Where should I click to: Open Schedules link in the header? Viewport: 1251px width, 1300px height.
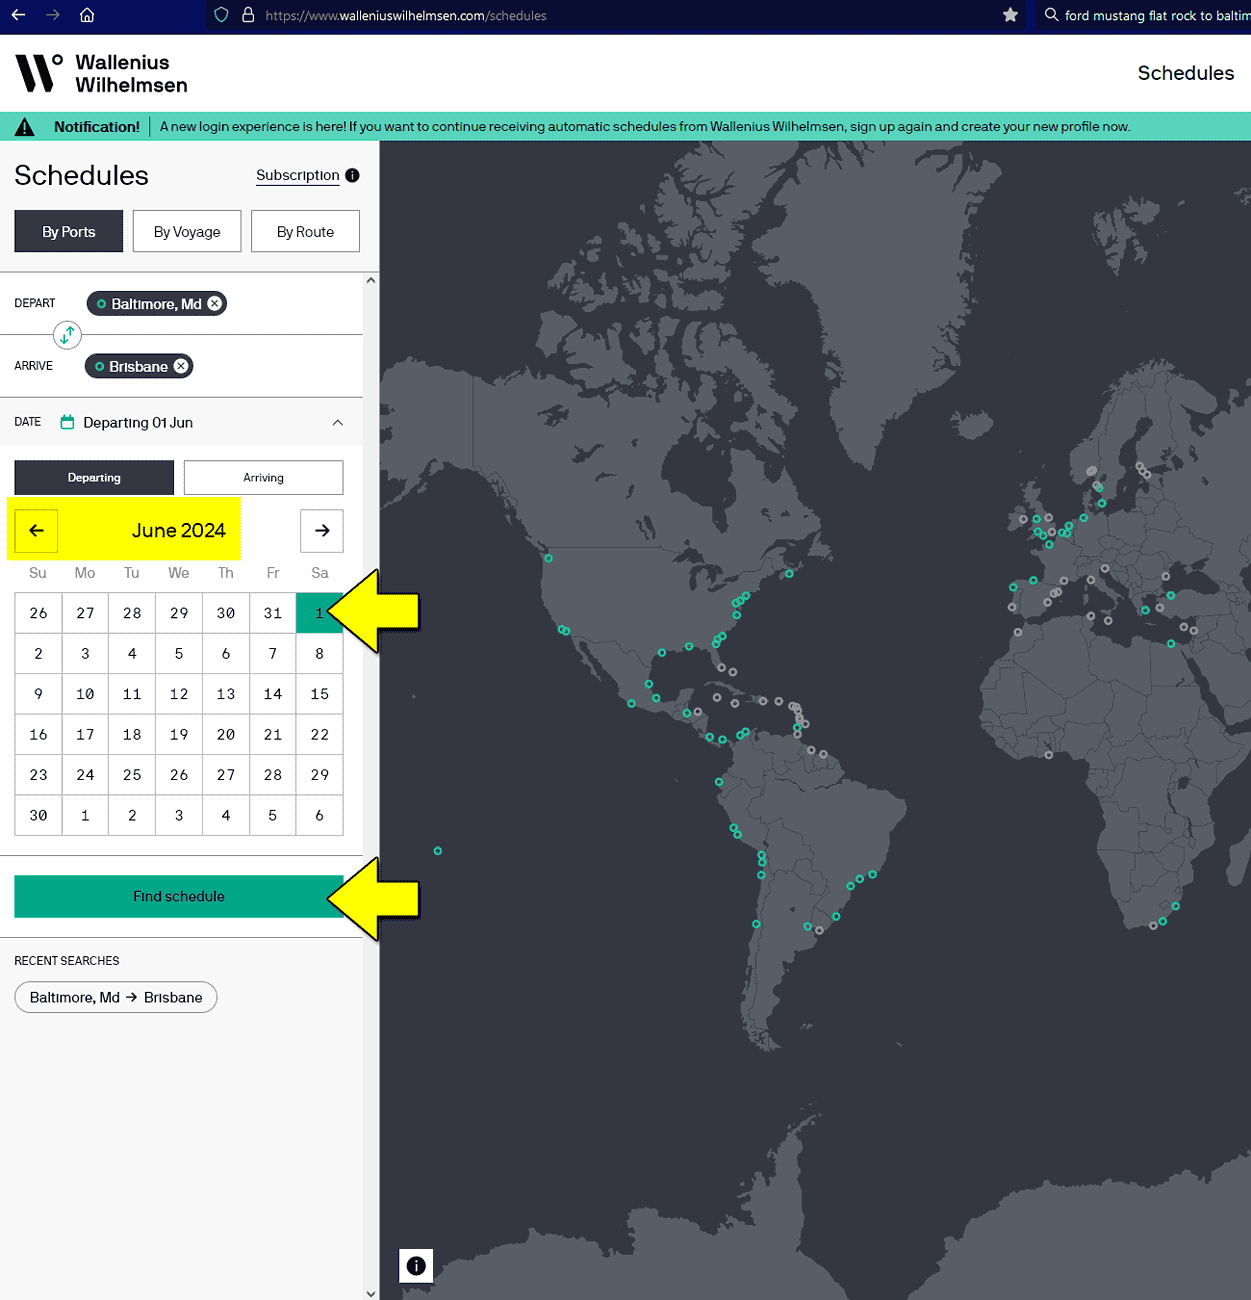click(1186, 73)
